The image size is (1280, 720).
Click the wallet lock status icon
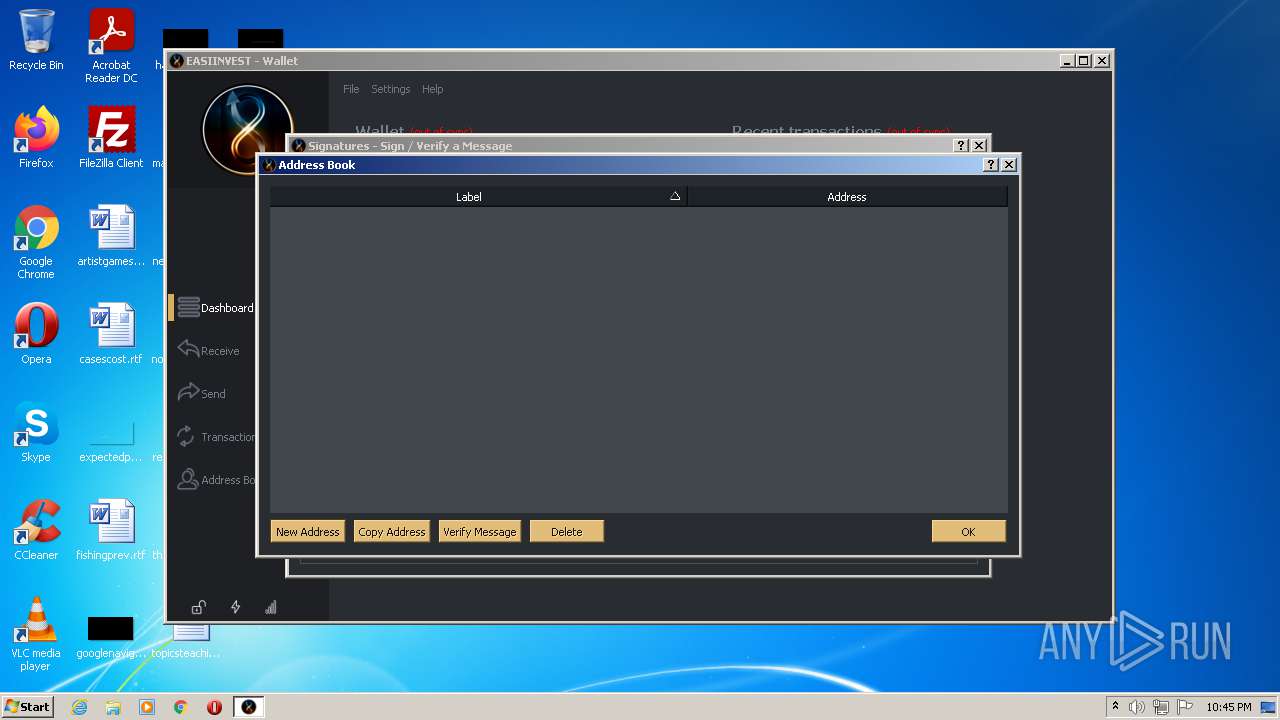click(199, 607)
